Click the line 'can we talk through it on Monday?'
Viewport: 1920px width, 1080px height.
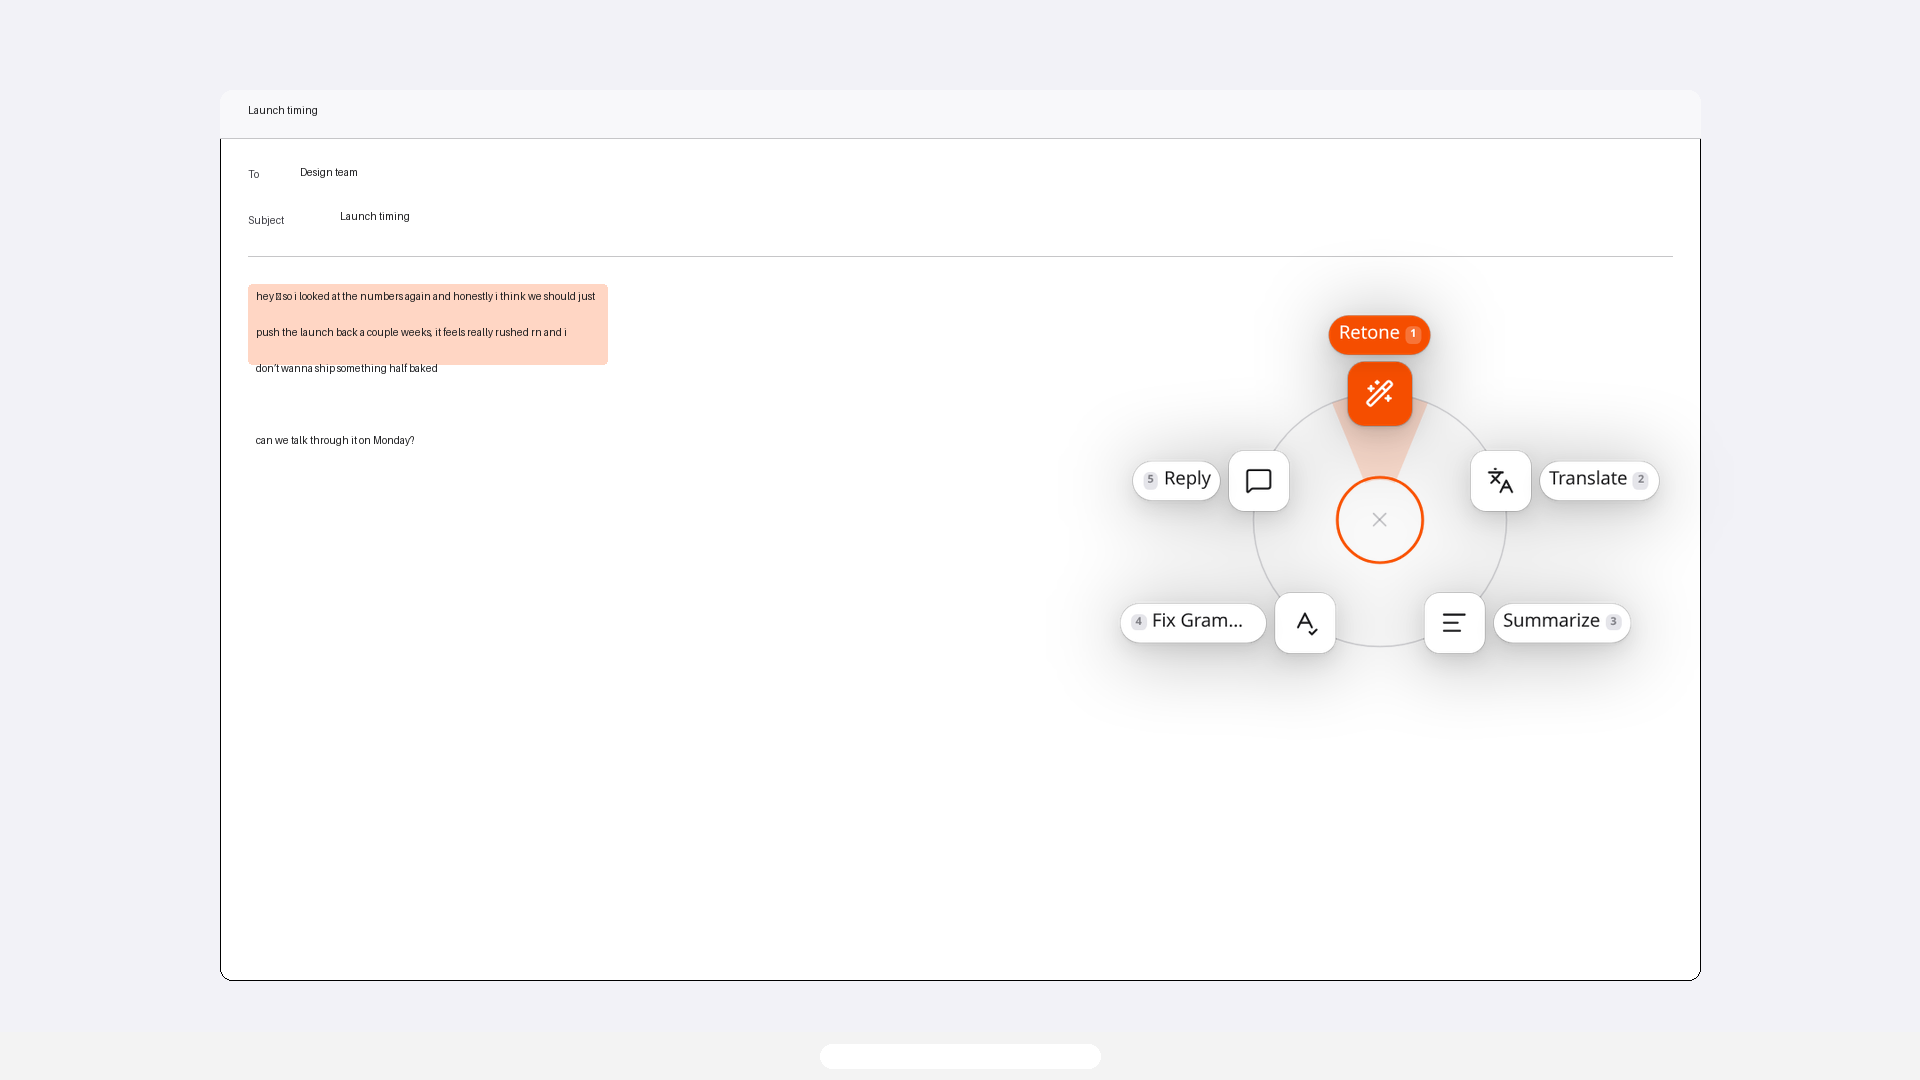(335, 441)
